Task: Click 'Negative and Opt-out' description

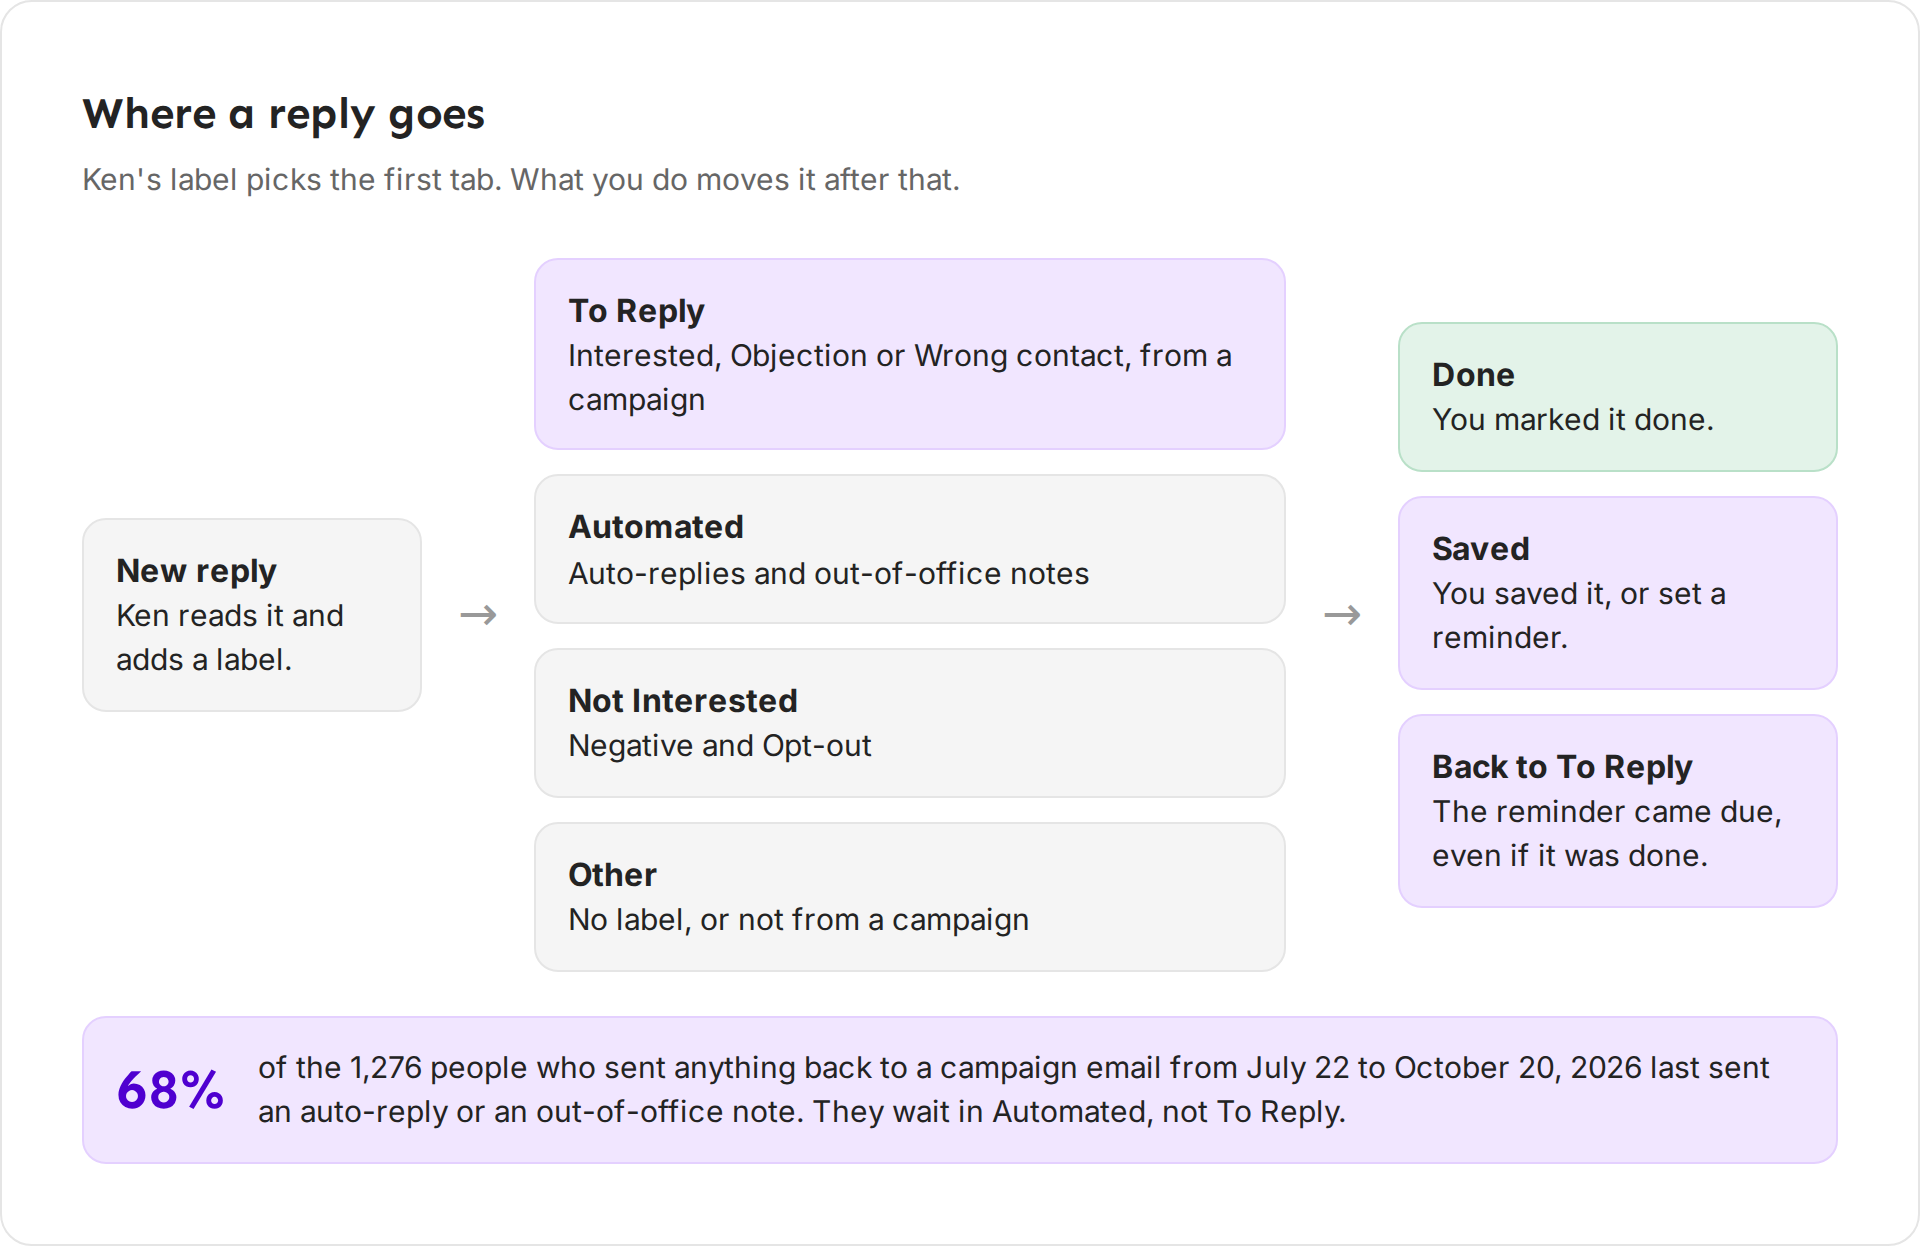Action: click(x=720, y=746)
